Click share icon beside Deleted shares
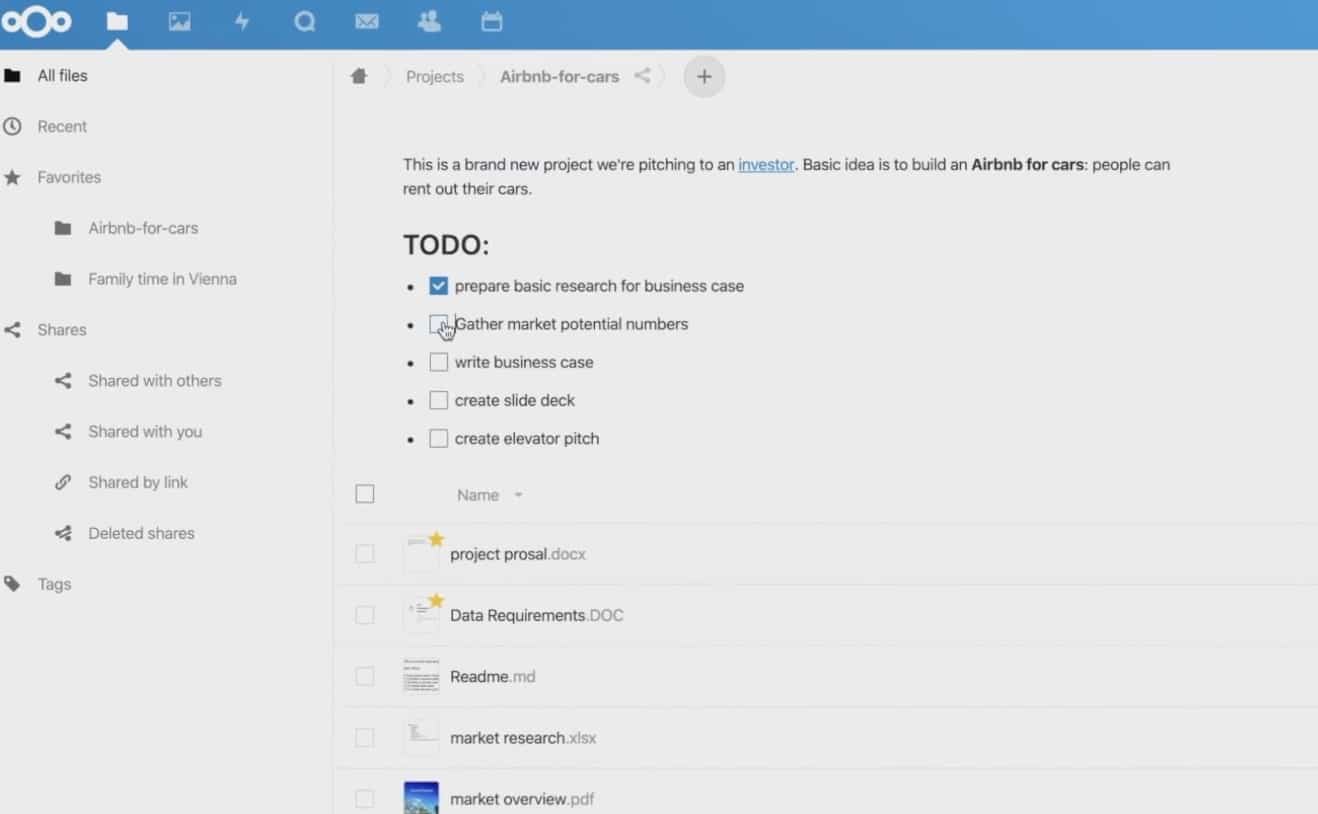1318x814 pixels. [63, 533]
